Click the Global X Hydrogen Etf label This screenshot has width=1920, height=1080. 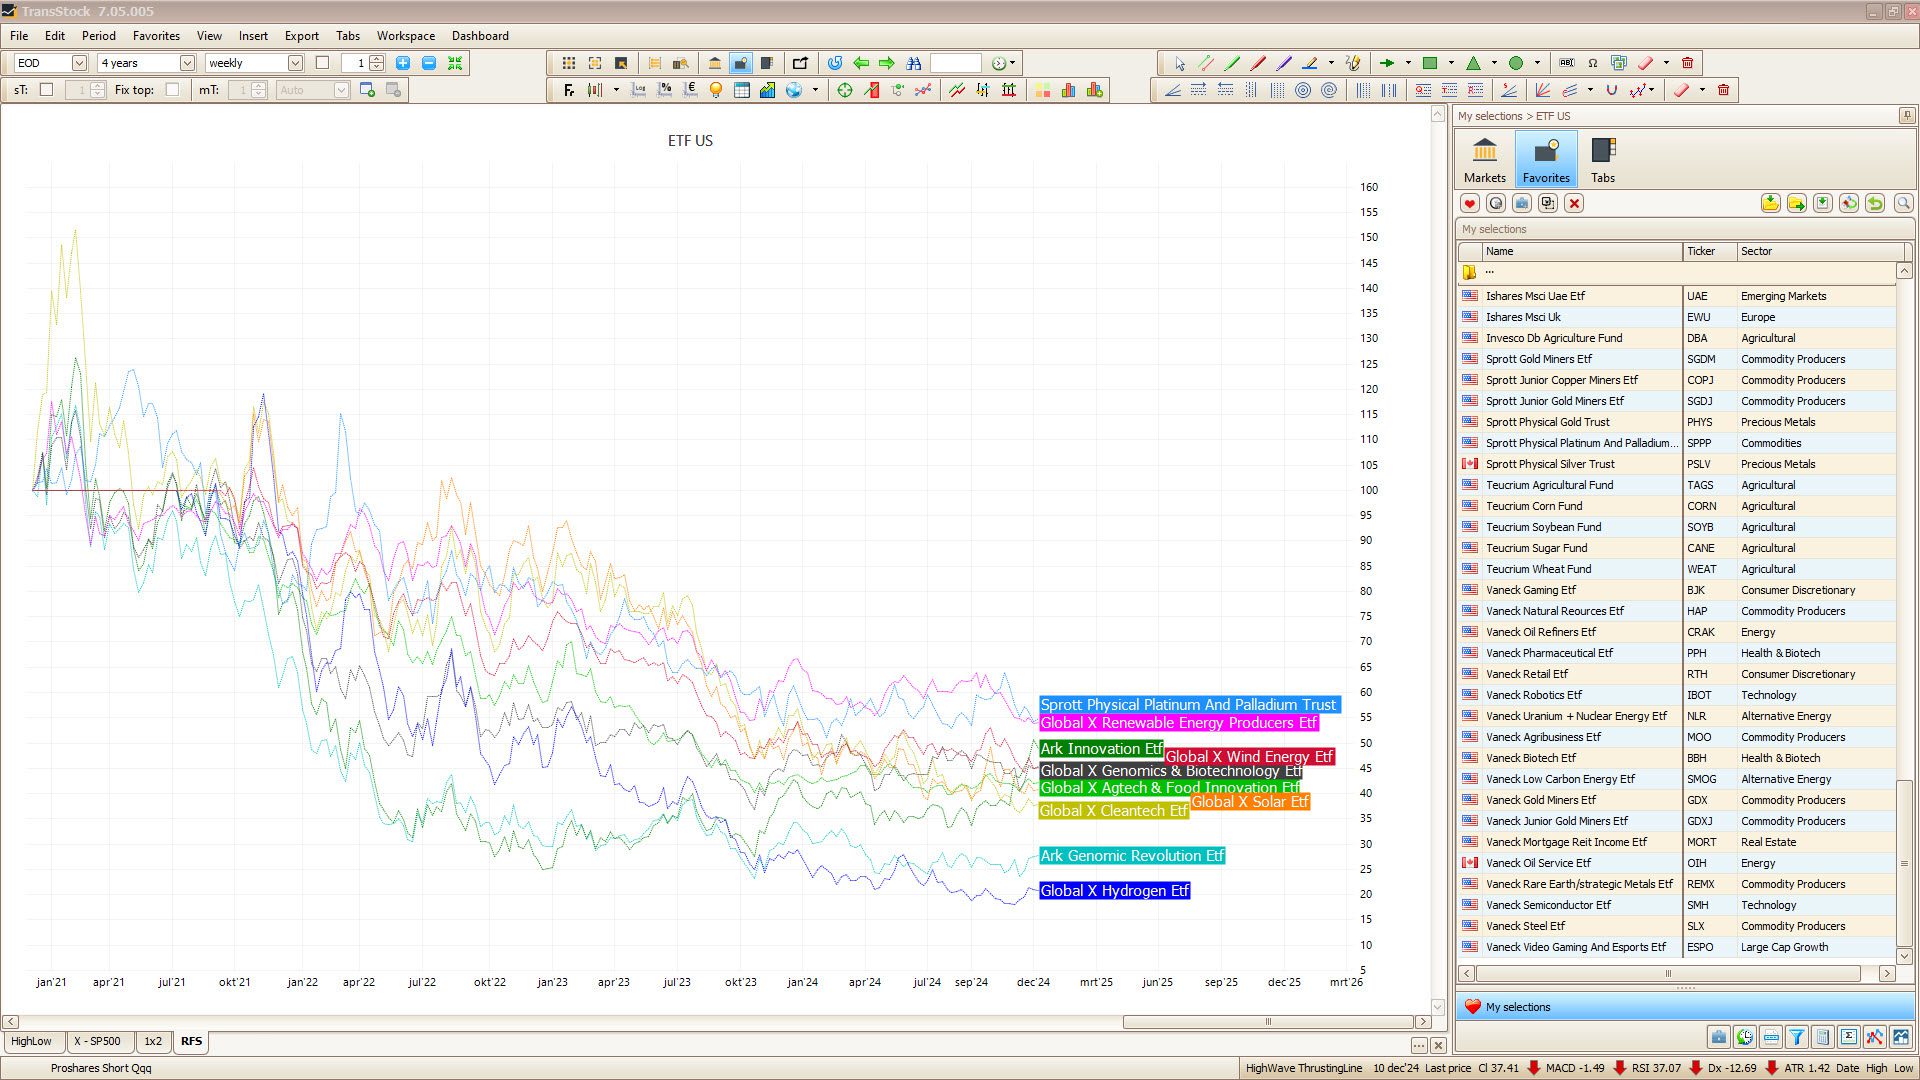[1114, 891]
